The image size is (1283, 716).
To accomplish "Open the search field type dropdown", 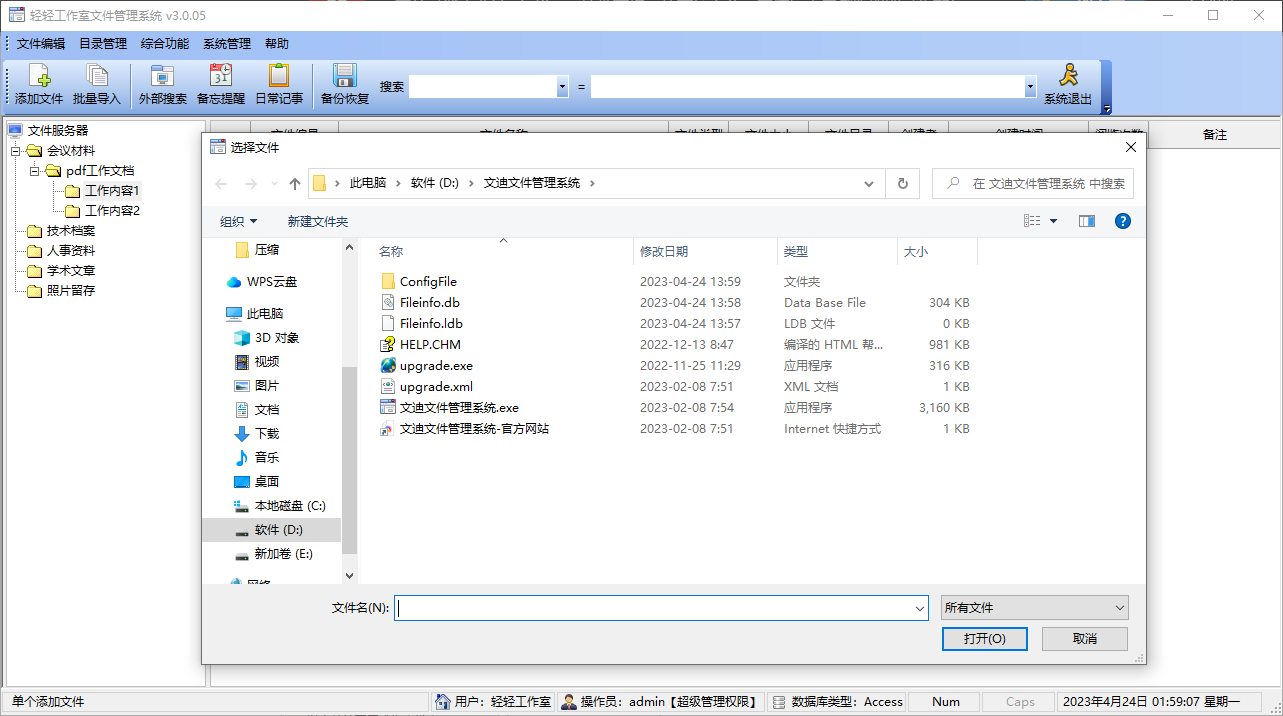I will pos(562,88).
